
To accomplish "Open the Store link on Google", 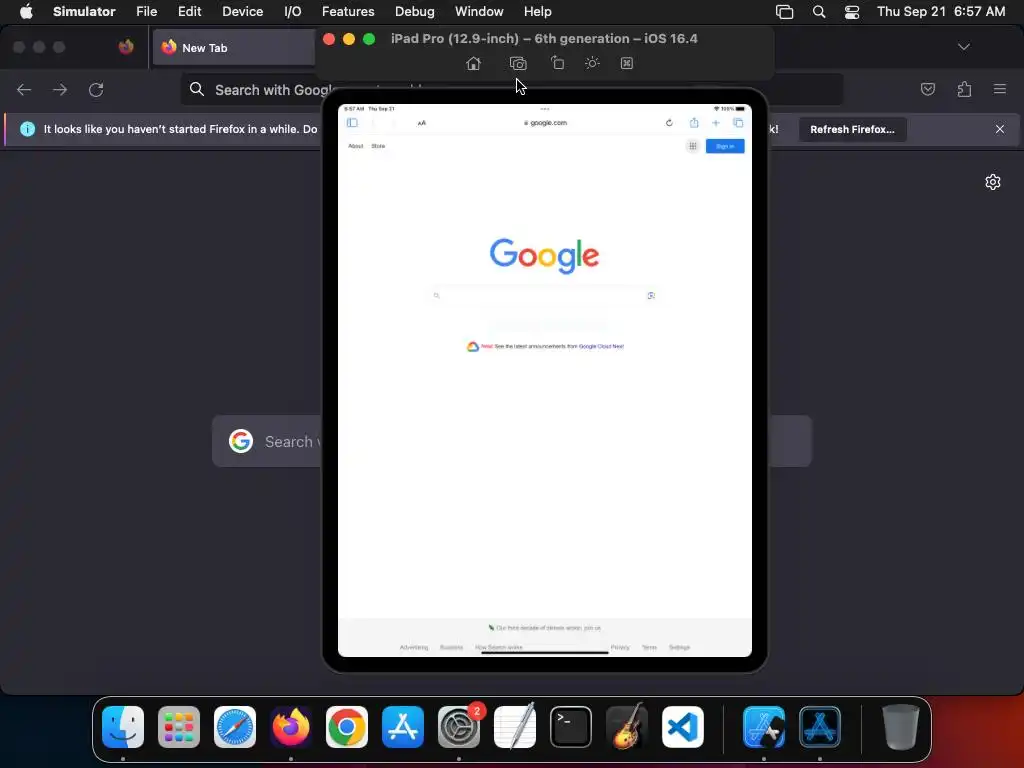I will 378,146.
